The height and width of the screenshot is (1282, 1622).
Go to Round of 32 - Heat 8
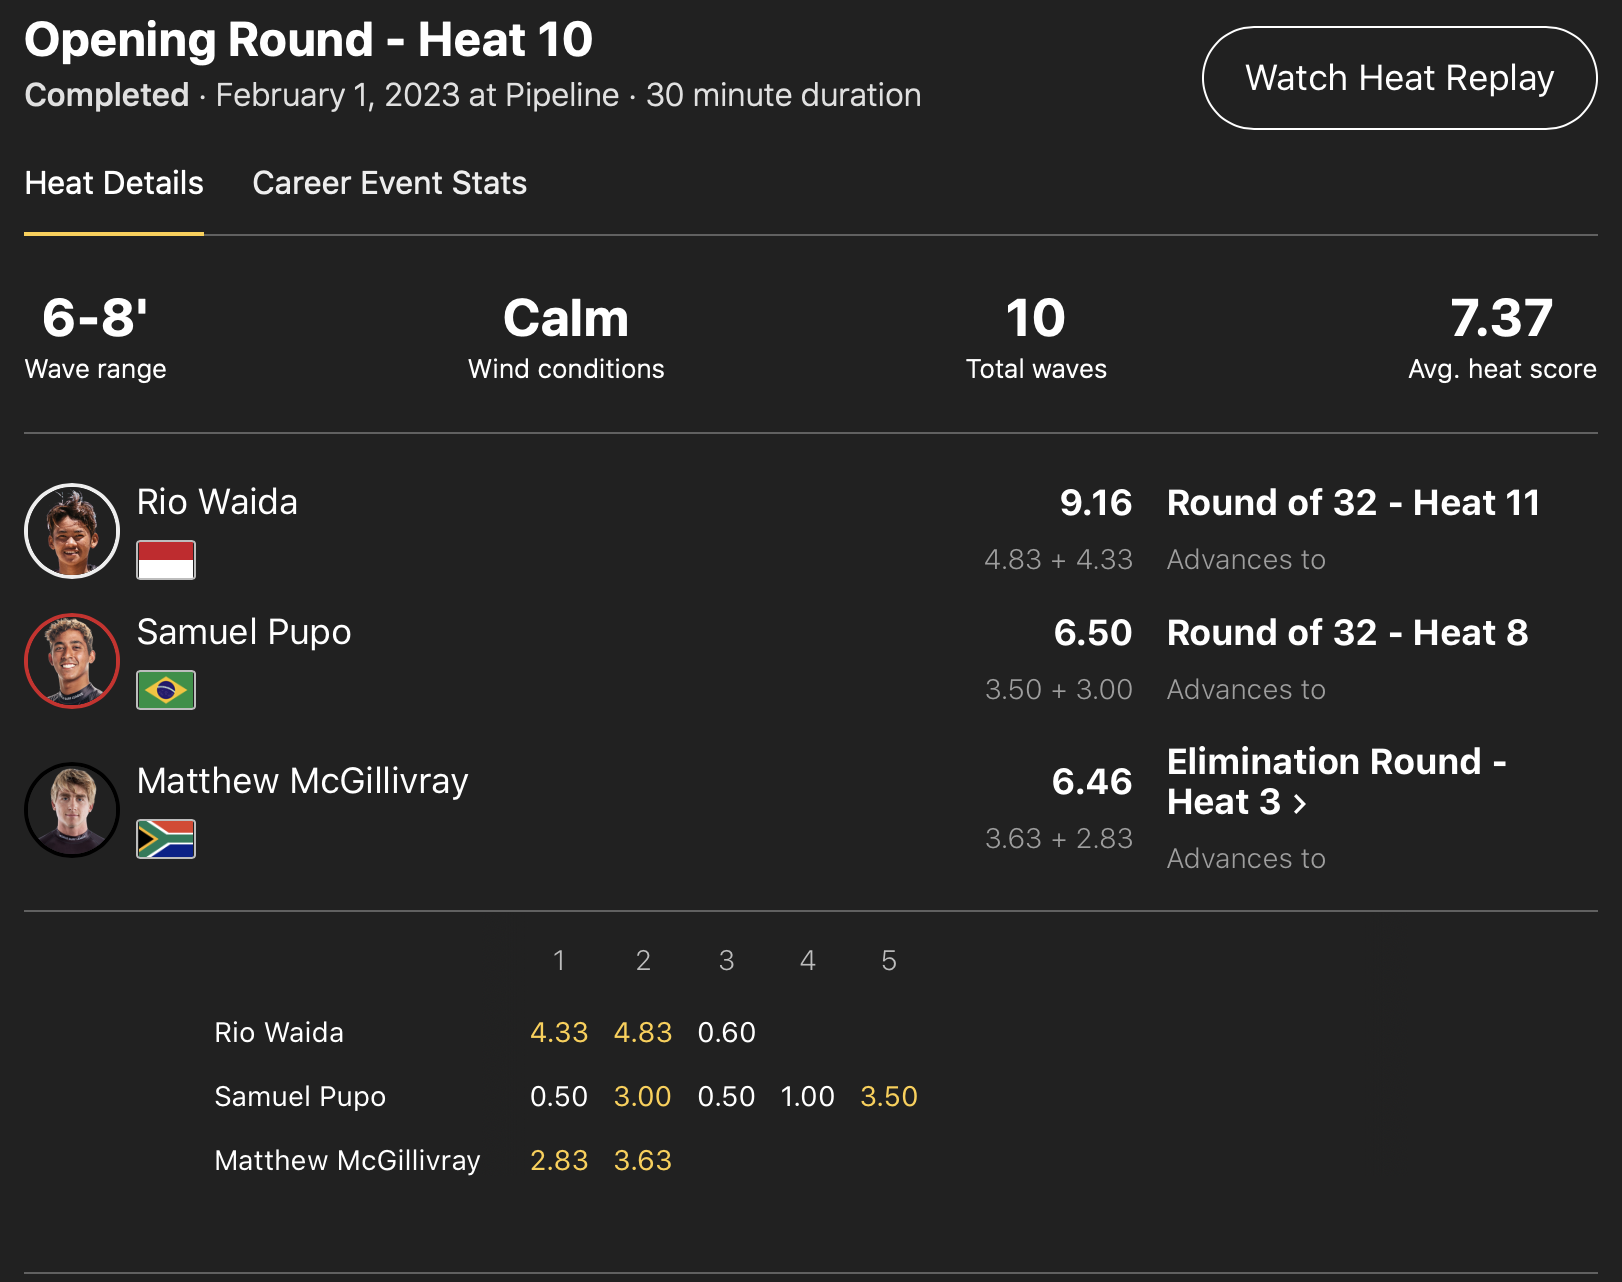click(x=1347, y=633)
